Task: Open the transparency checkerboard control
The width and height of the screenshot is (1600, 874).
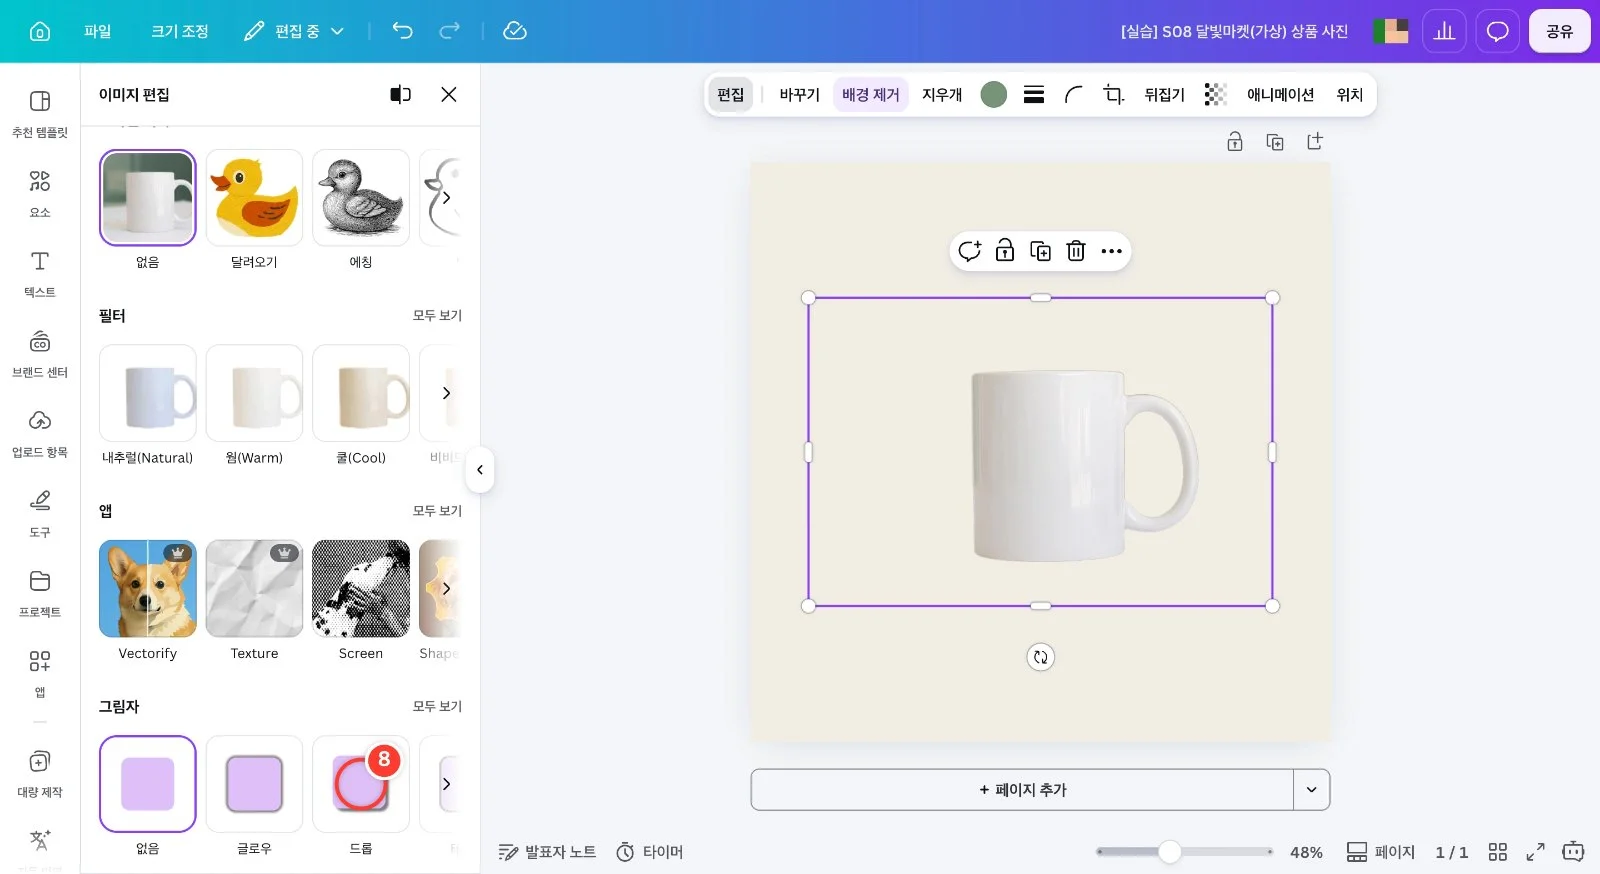Action: (1215, 95)
